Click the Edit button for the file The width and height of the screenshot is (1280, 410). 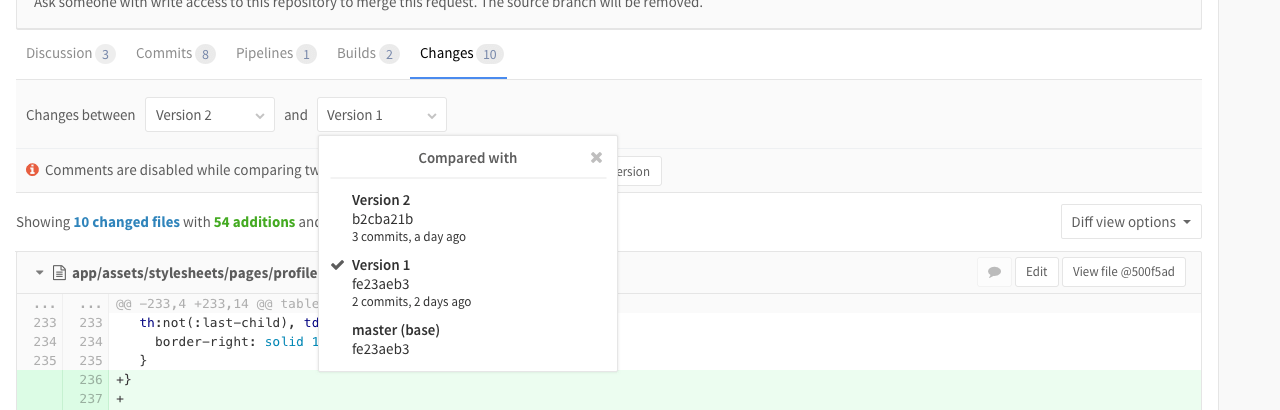click(1036, 272)
